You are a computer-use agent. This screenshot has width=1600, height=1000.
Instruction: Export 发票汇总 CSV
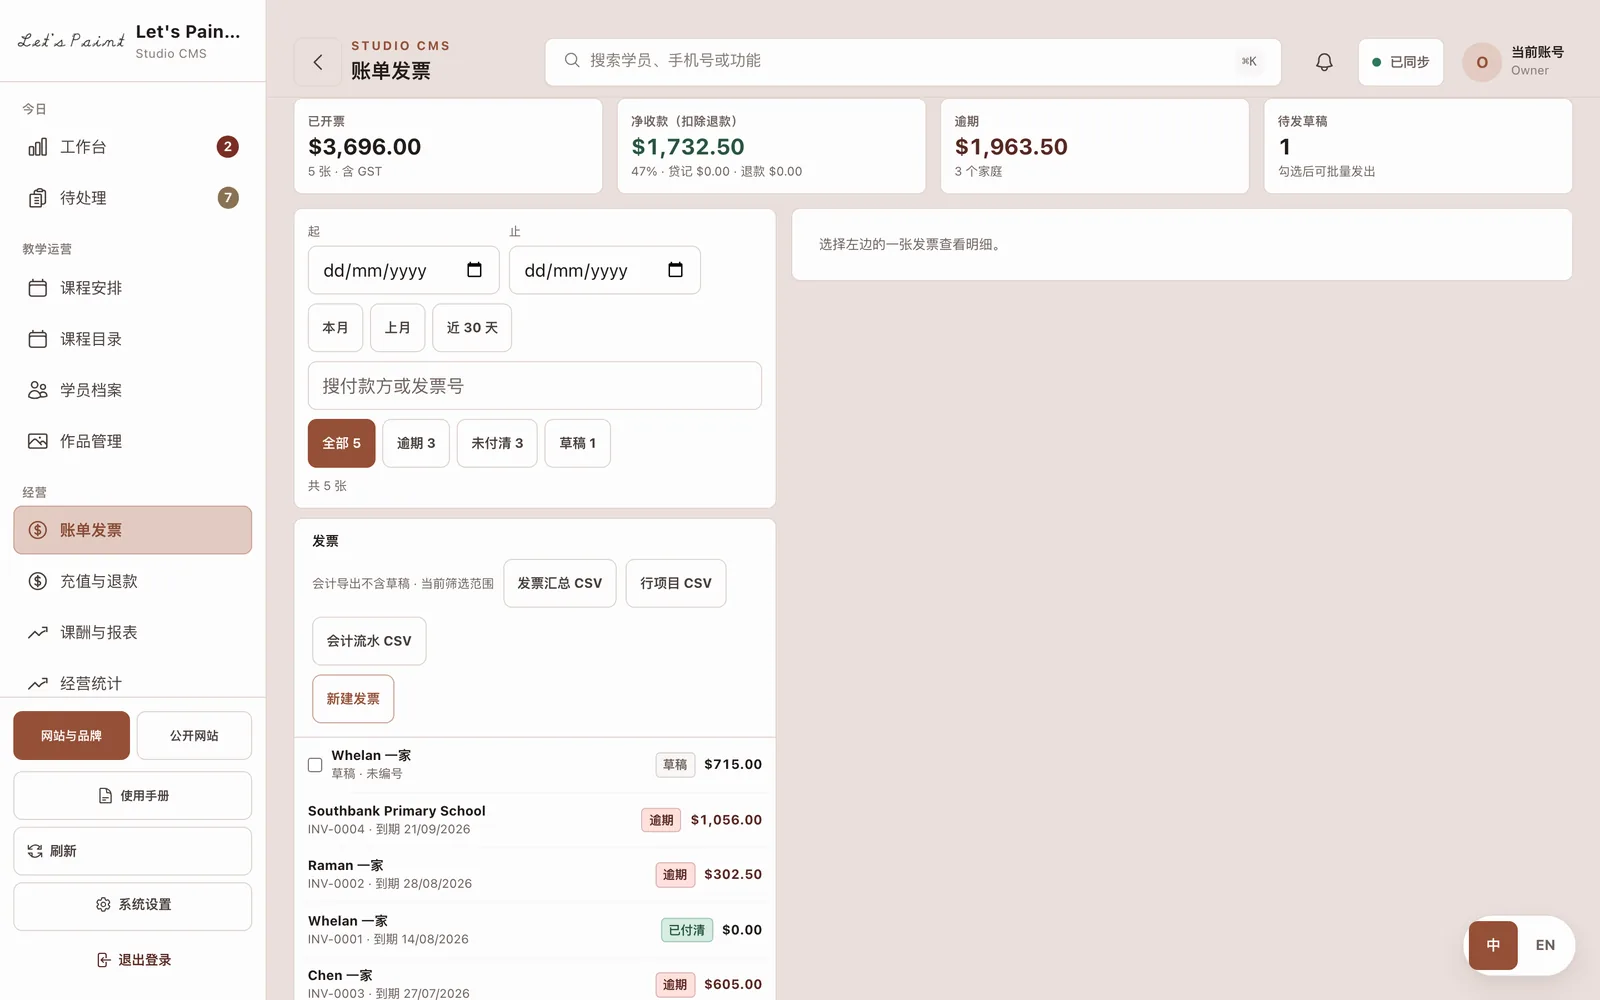point(560,583)
